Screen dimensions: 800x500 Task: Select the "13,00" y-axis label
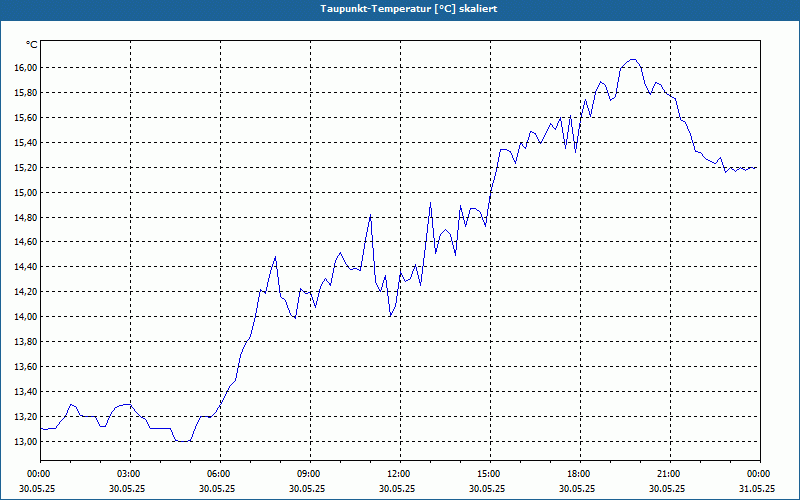(25, 442)
